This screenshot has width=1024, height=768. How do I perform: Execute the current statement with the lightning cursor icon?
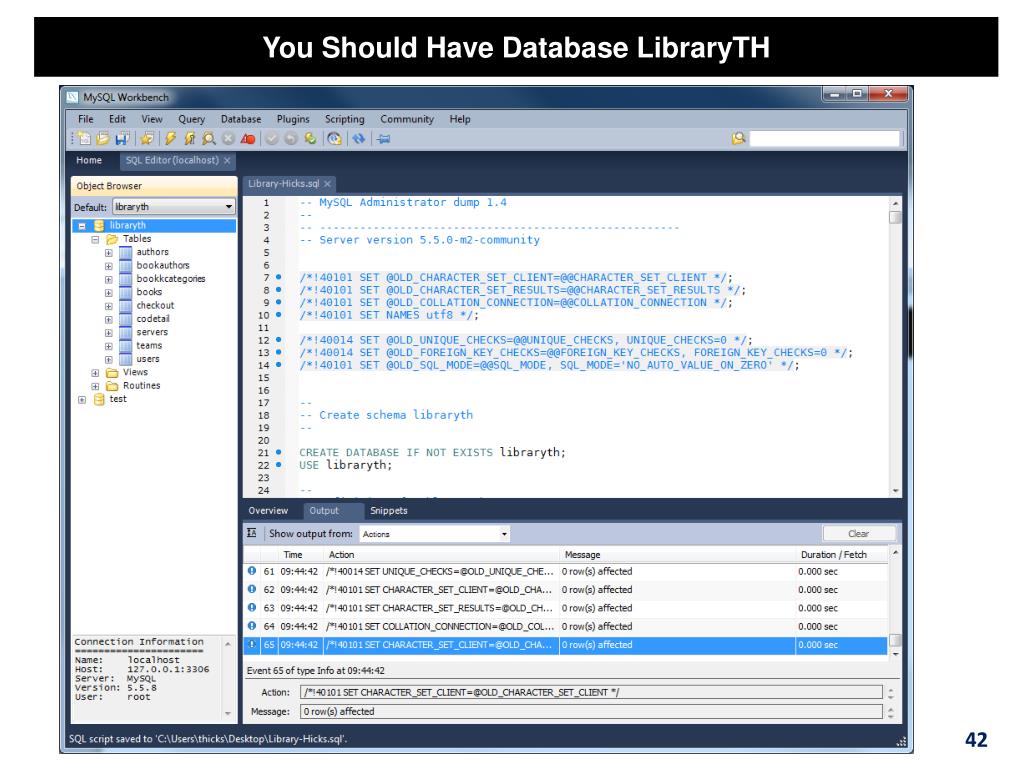[x=189, y=138]
